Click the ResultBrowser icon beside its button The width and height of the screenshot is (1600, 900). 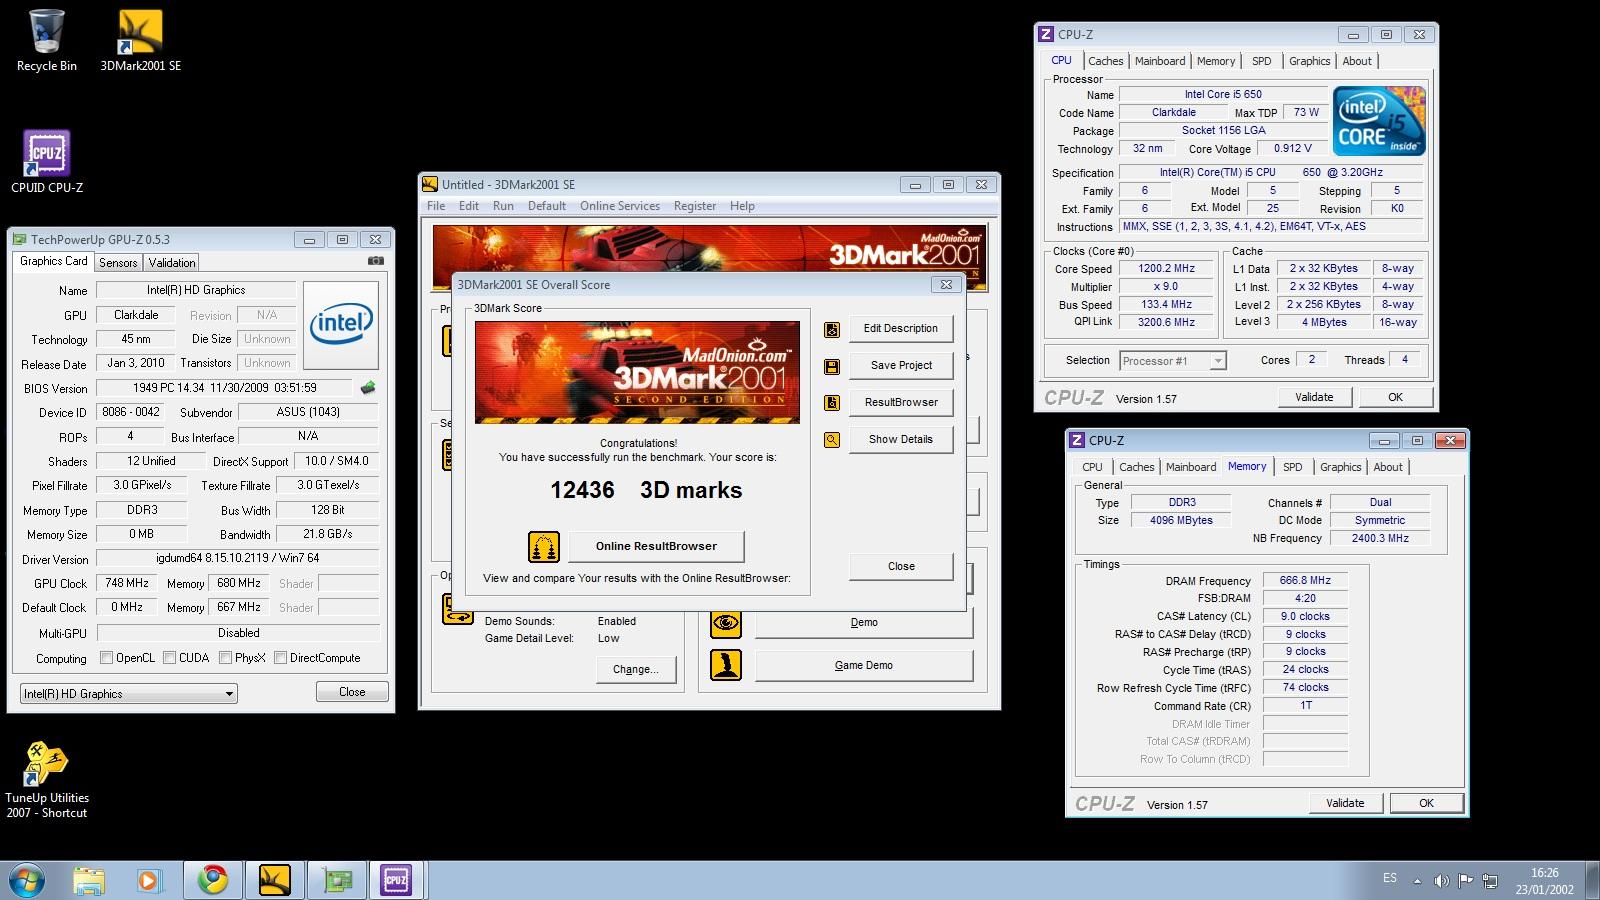click(x=832, y=403)
